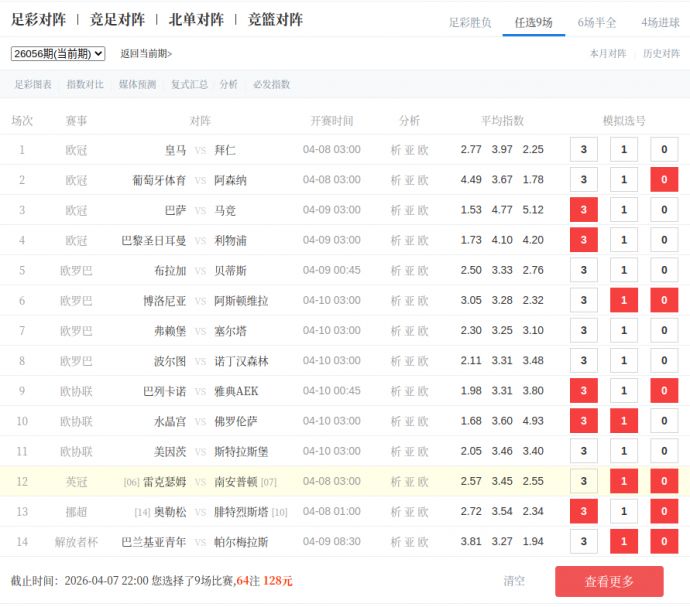Image resolution: width=690 pixels, height=607 pixels.
Task: Deselect pick 0 for 葡萄牙体育 vs 阿森纳
Action: coord(664,180)
